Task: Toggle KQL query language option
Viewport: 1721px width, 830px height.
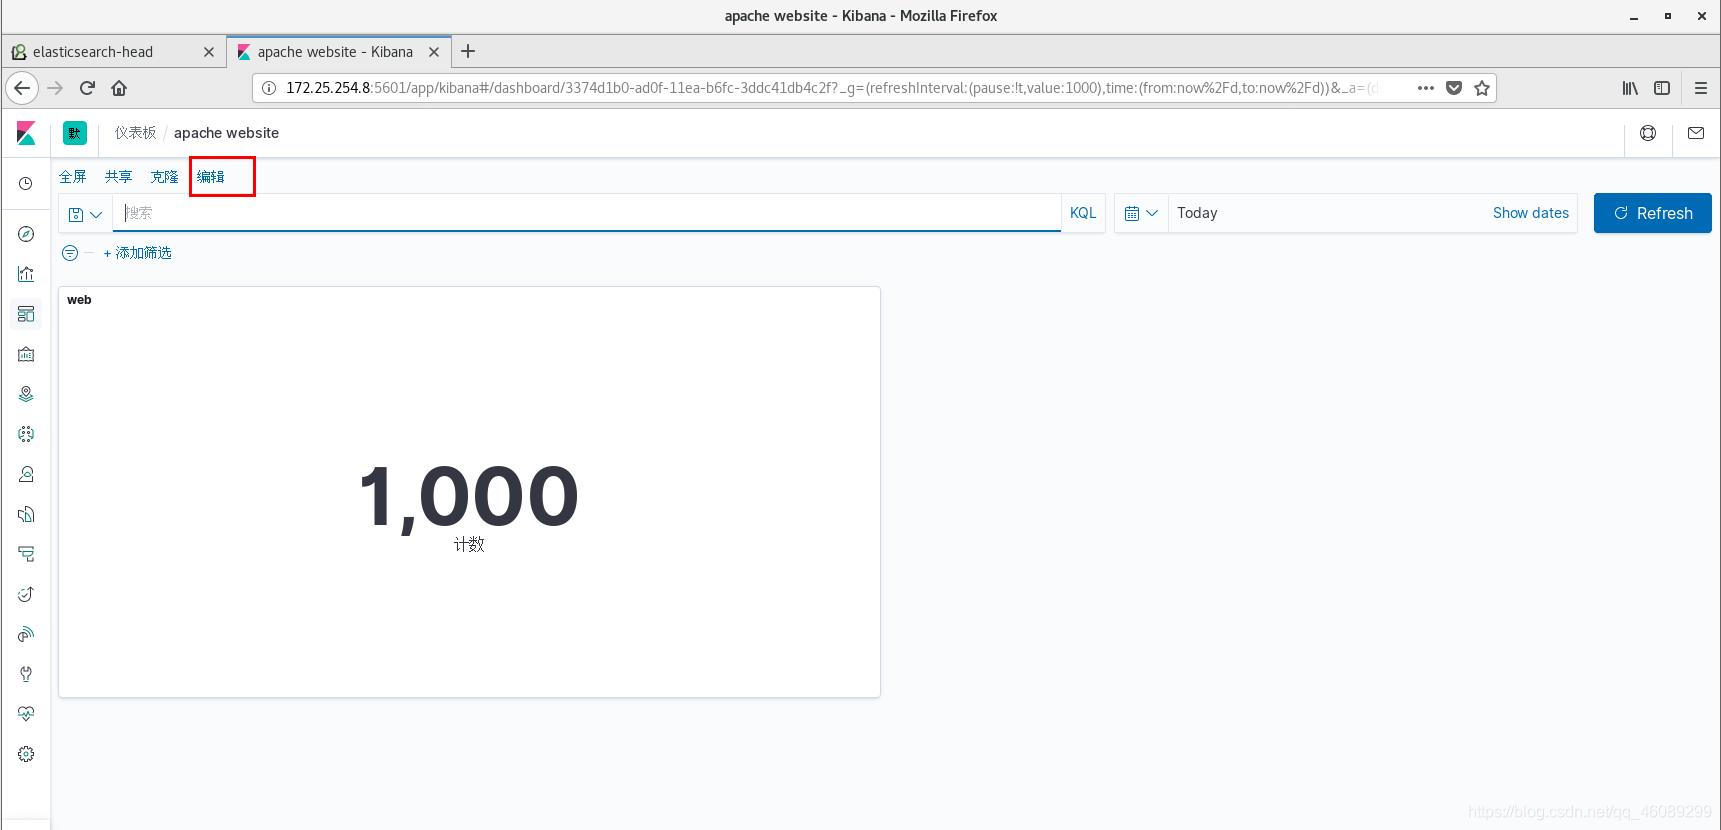Action: click(1083, 213)
